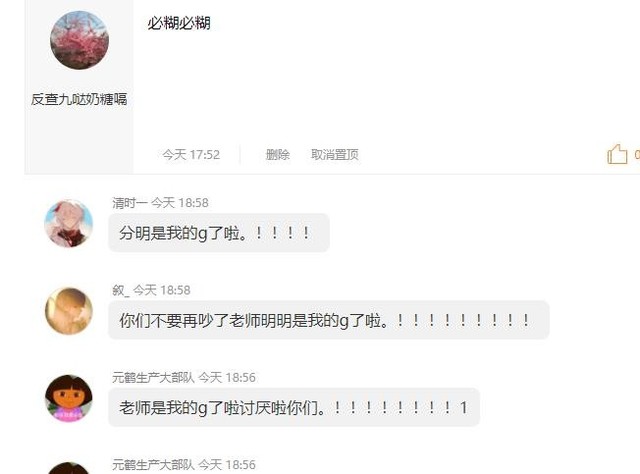Click the post timestamp 今天 17:52

tap(191, 154)
